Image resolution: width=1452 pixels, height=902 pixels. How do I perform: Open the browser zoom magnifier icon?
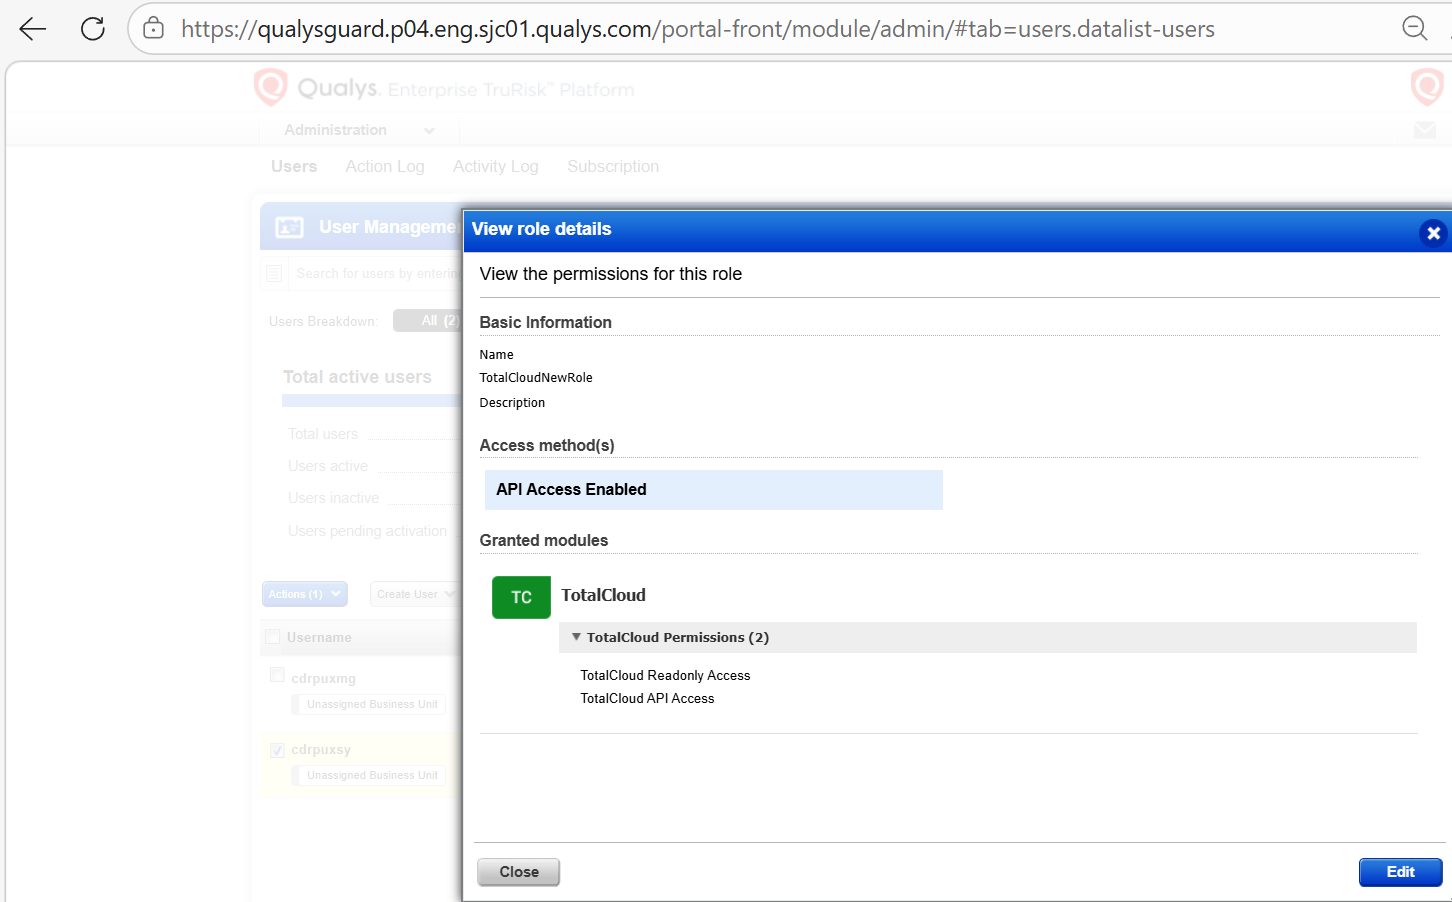click(1414, 29)
